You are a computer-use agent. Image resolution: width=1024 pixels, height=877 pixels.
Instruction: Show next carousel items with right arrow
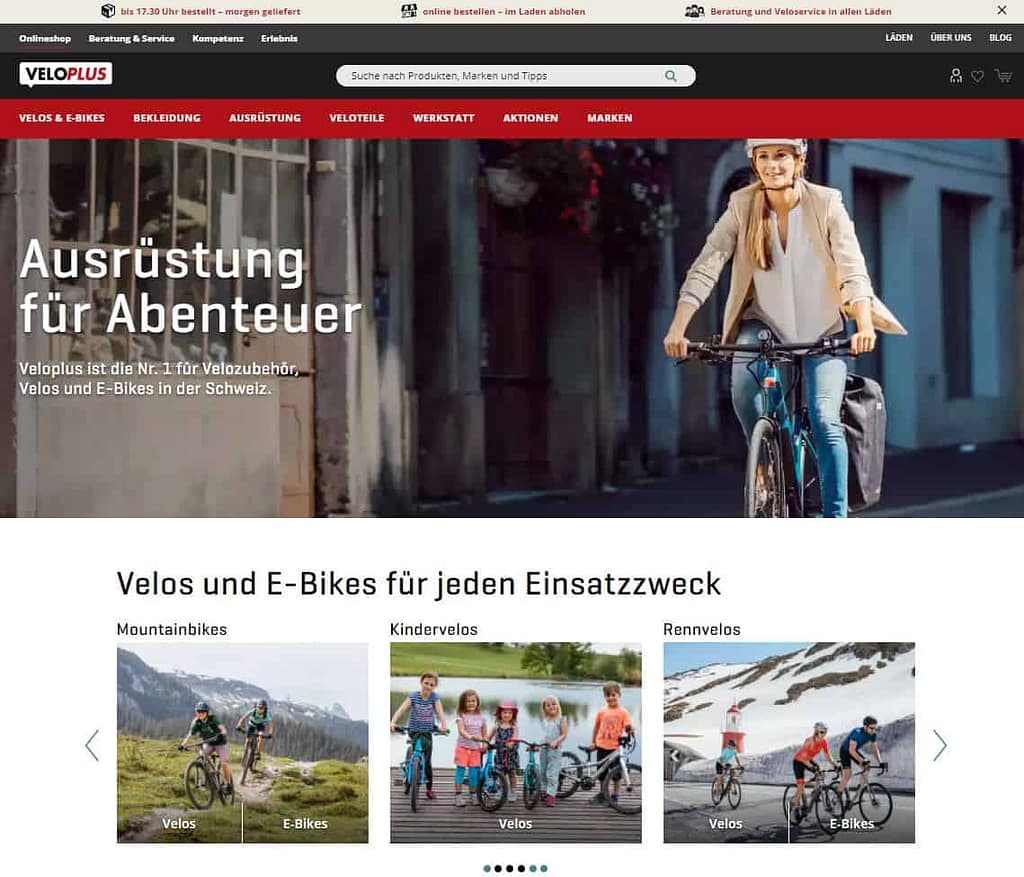tap(939, 745)
